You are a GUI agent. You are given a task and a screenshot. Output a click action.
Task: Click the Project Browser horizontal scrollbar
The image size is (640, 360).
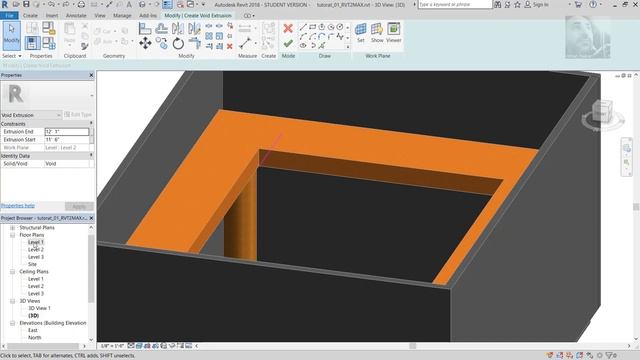point(43,346)
